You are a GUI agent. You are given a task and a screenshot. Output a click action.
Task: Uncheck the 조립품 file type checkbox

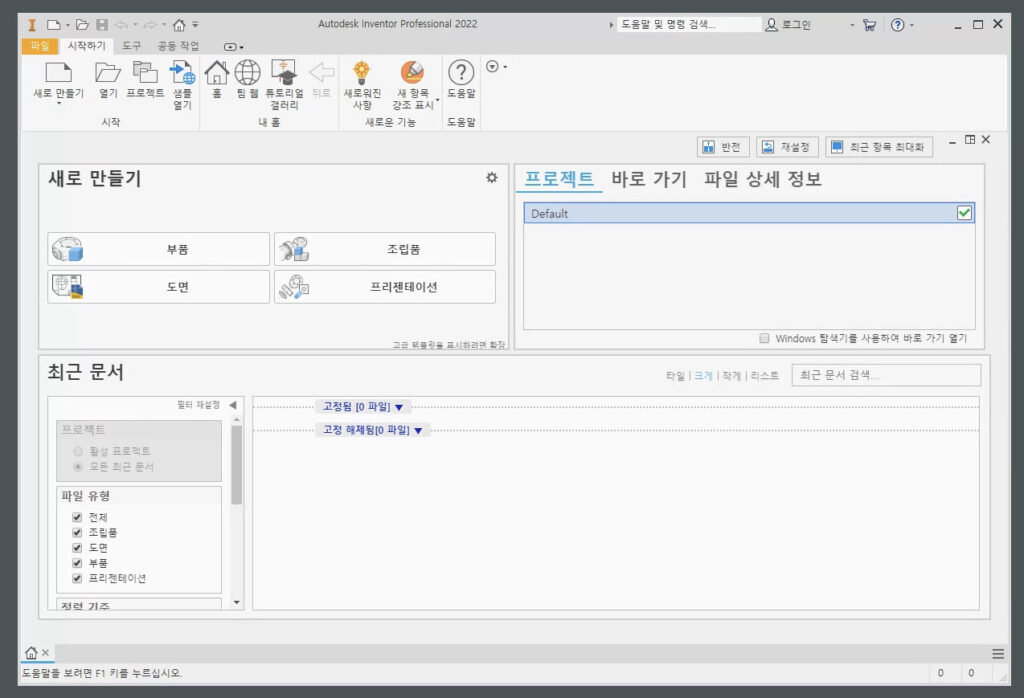coord(77,532)
